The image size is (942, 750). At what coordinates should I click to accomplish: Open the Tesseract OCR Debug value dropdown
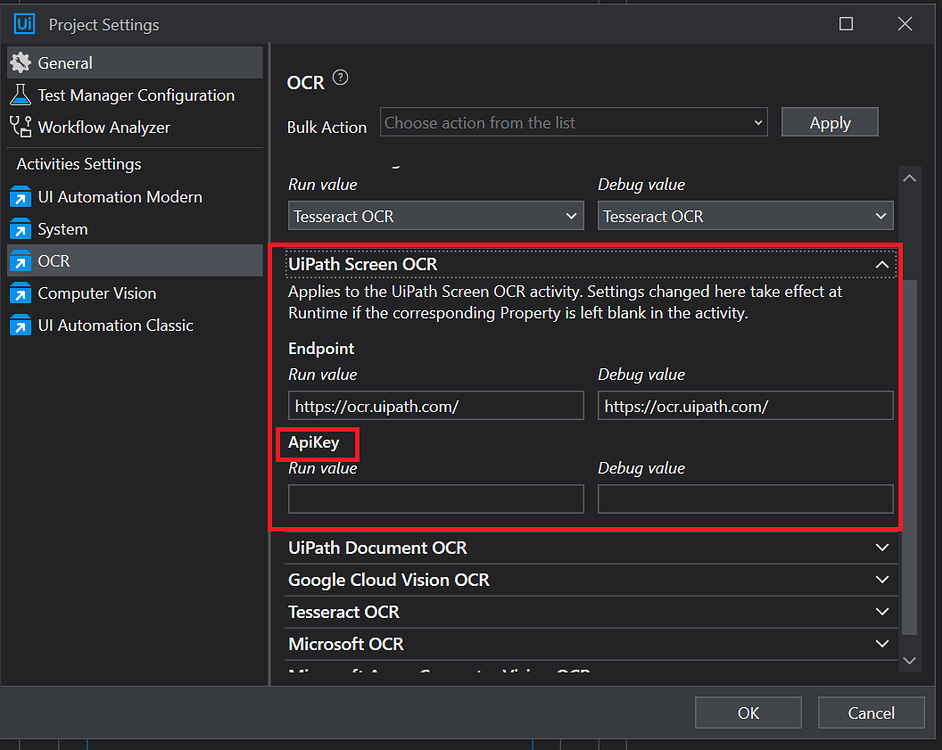745,216
